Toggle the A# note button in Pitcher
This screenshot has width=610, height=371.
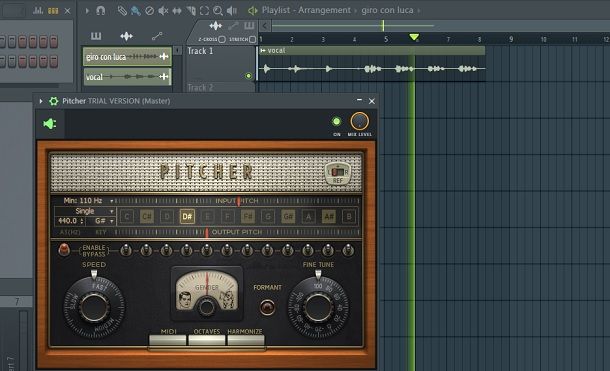(x=329, y=217)
